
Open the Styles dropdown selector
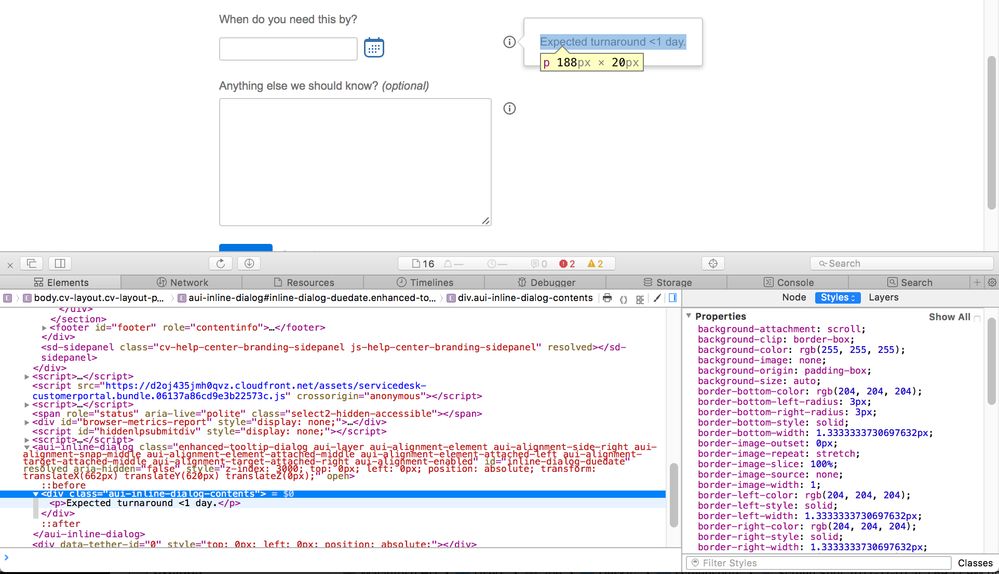pos(838,298)
